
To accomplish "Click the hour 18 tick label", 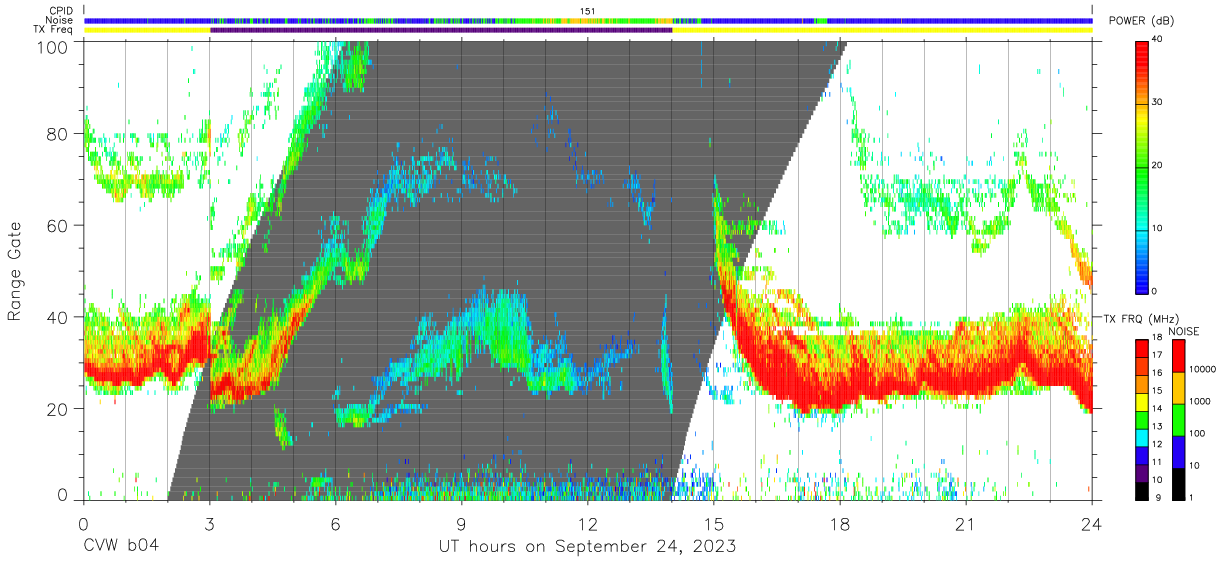I will coord(840,523).
